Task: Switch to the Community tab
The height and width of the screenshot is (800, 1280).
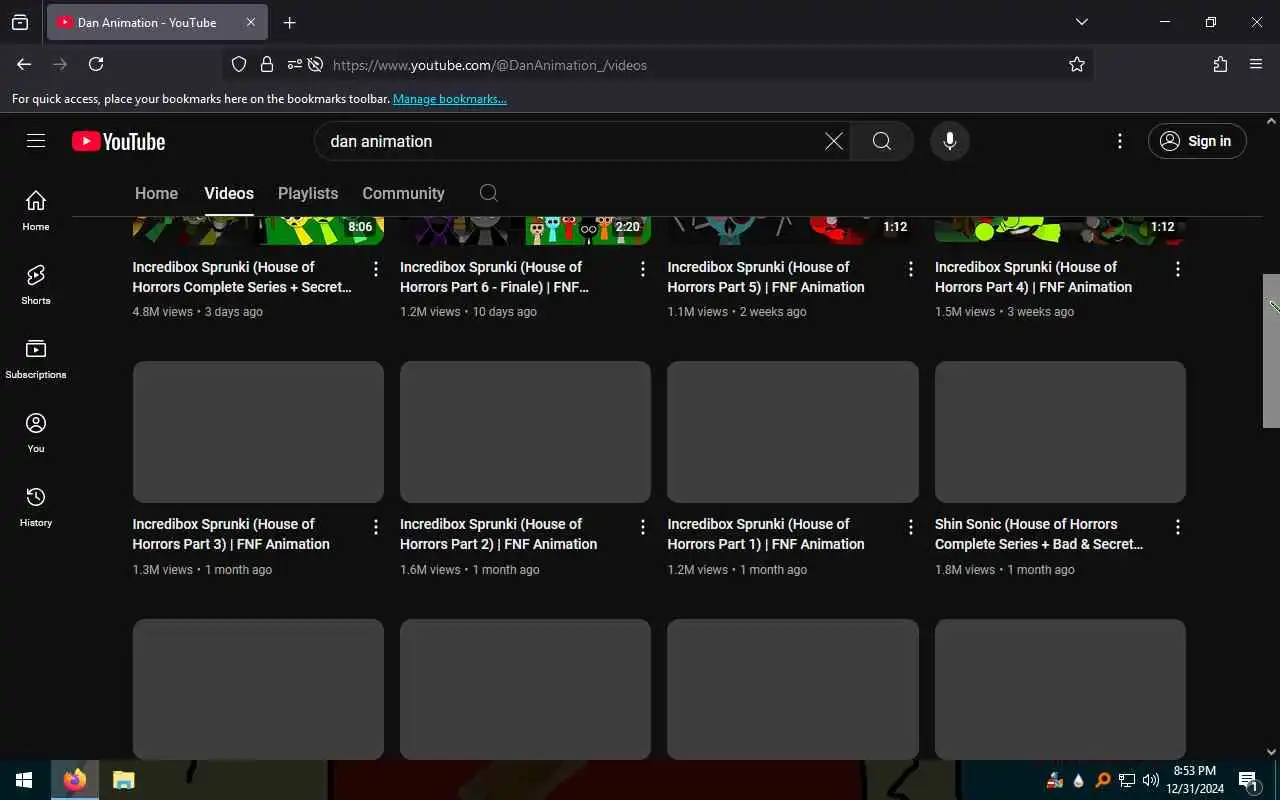Action: click(x=403, y=193)
